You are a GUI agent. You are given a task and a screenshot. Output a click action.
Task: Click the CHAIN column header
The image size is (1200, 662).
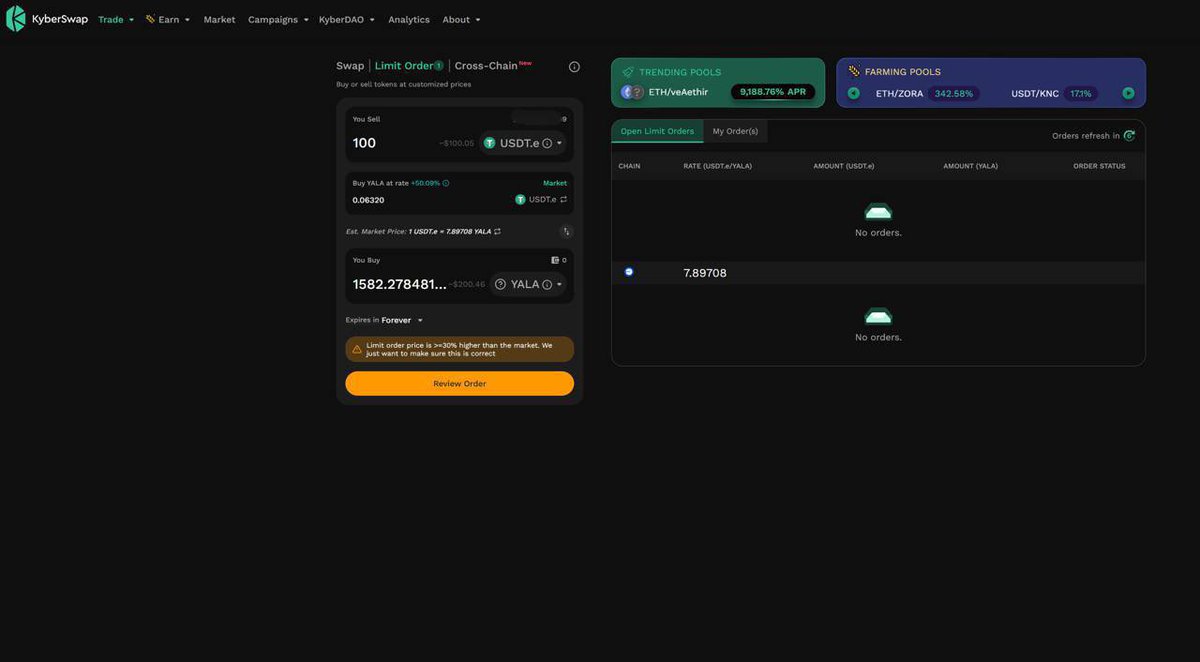[x=629, y=166]
